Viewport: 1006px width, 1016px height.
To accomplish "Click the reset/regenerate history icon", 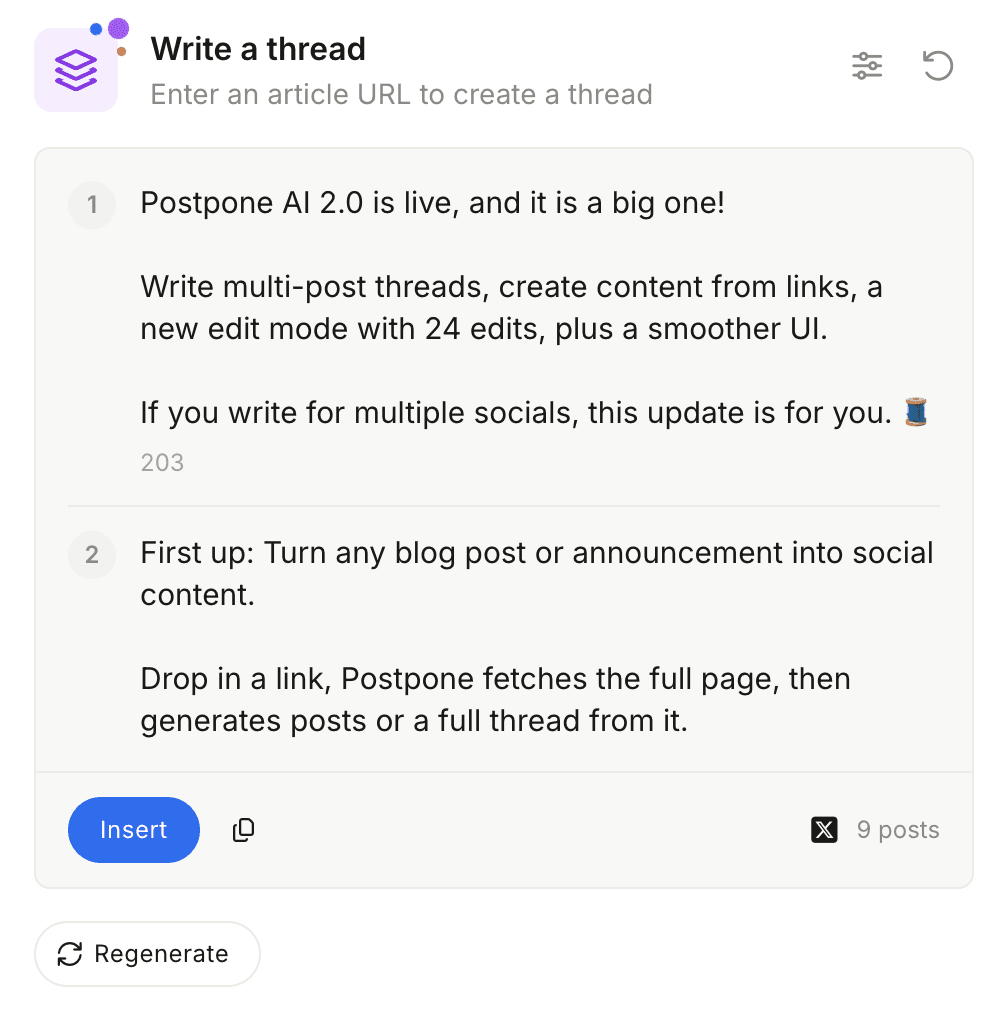I will coord(937,66).
